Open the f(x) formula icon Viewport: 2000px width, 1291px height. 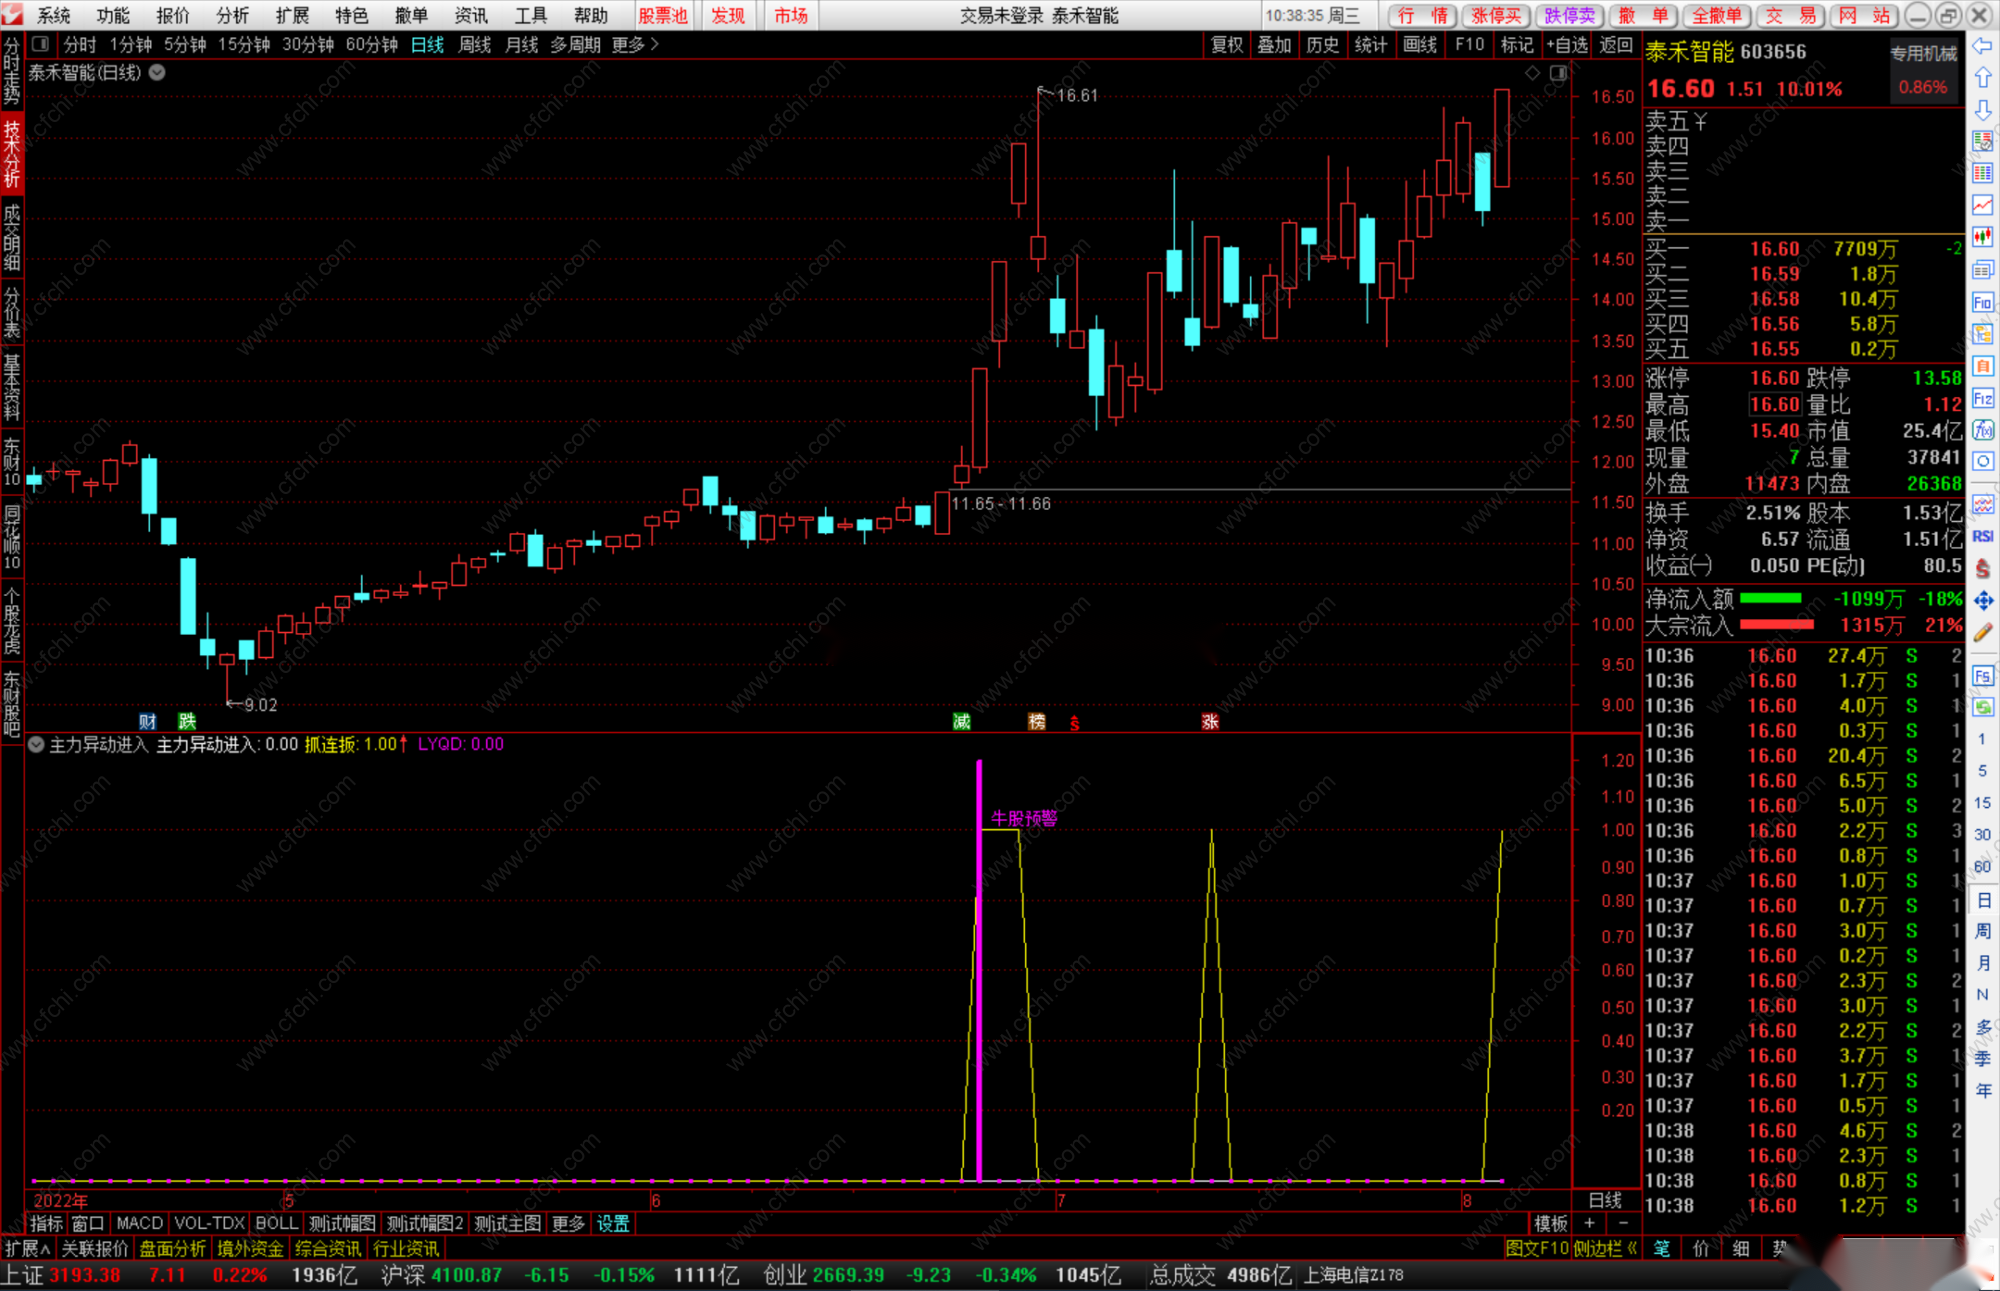coord(1983,430)
